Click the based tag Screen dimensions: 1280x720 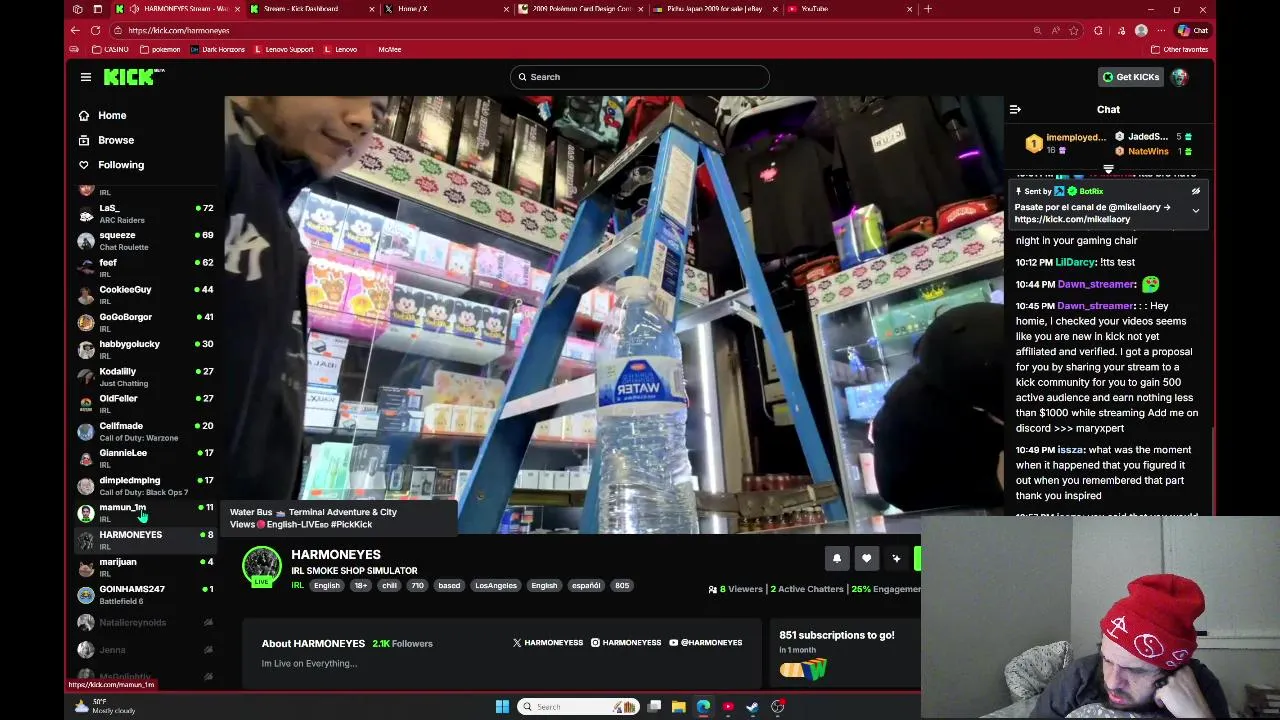click(x=449, y=586)
